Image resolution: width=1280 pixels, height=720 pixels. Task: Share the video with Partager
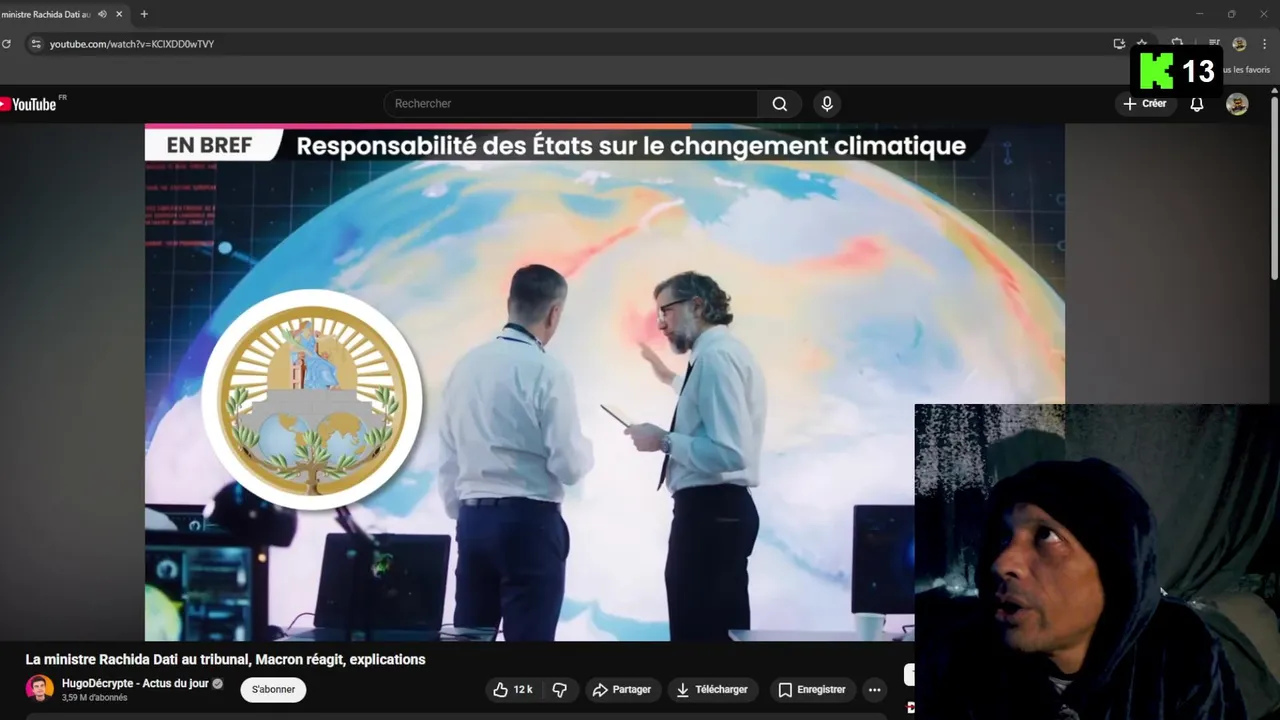[622, 690]
